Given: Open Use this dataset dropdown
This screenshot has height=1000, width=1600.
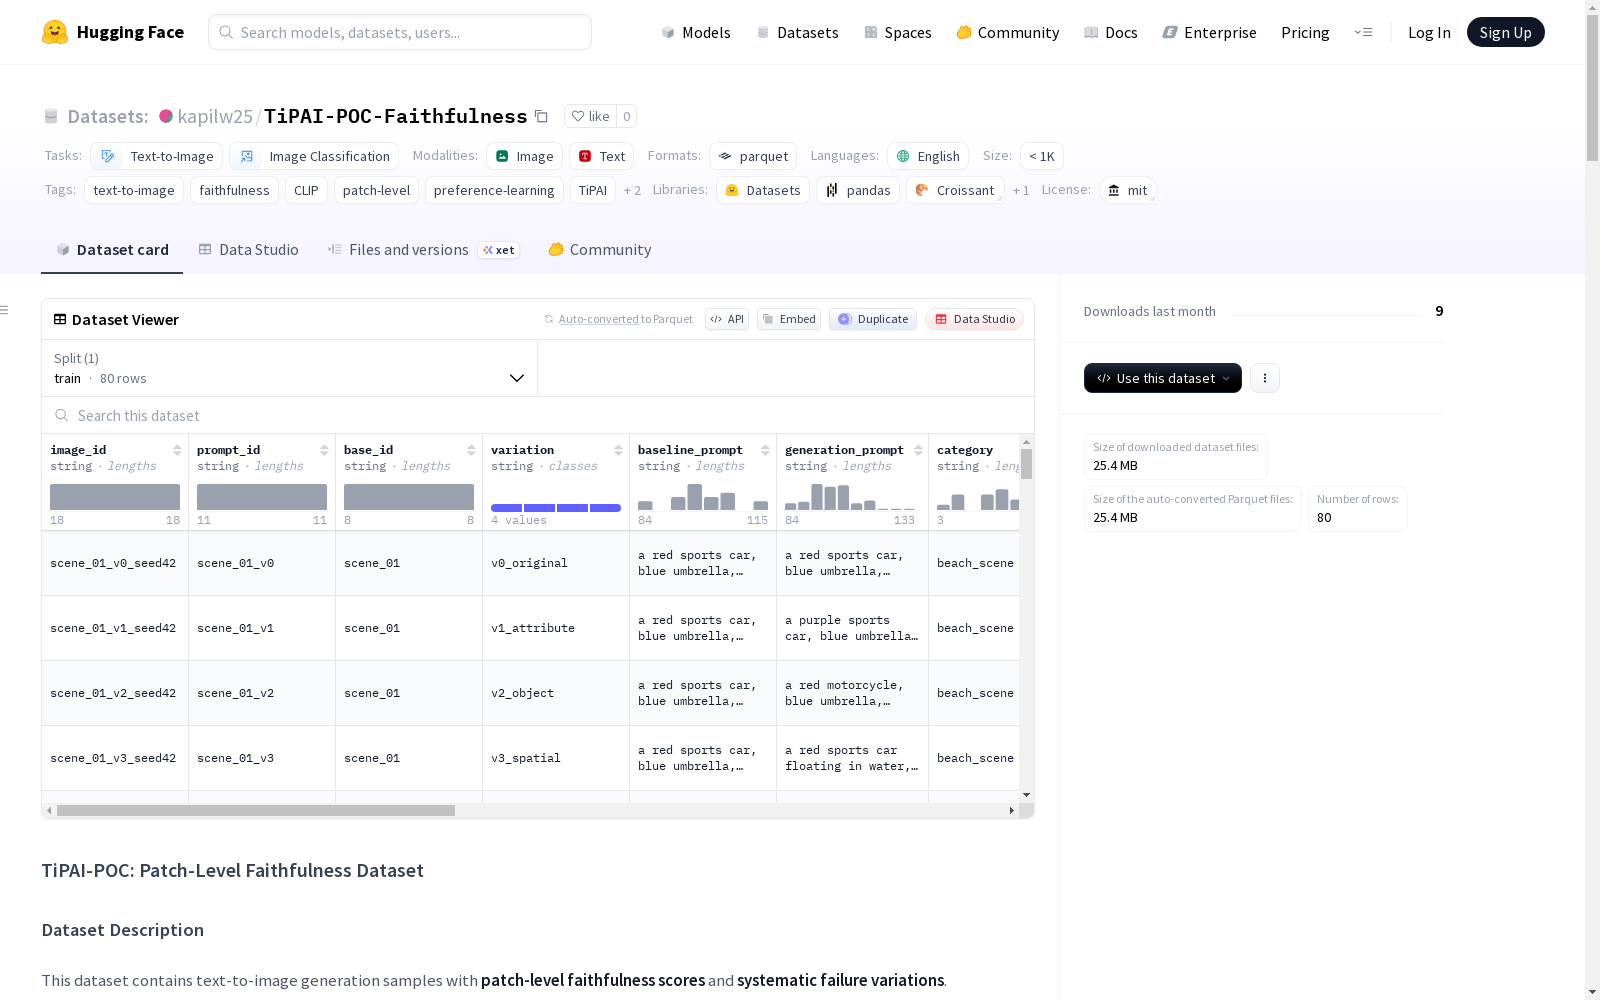Looking at the screenshot, I should click(1162, 378).
